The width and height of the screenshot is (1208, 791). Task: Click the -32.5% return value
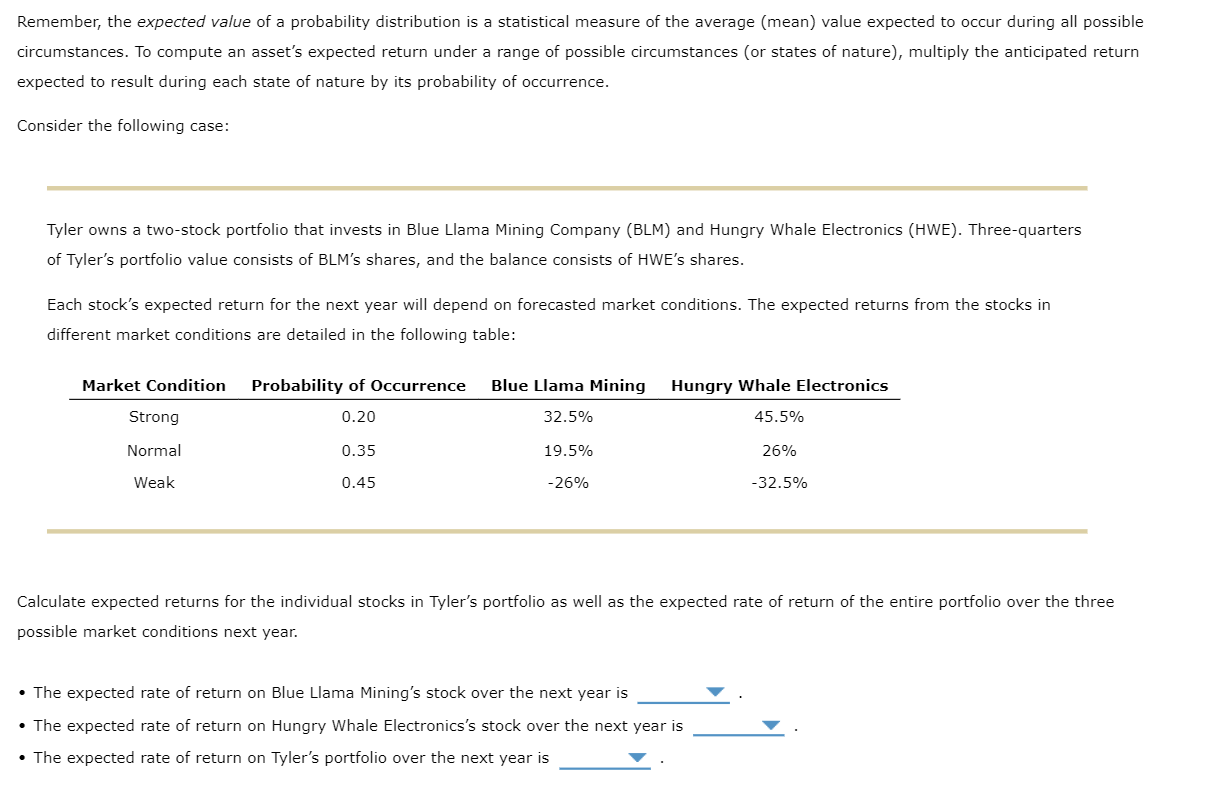point(778,483)
